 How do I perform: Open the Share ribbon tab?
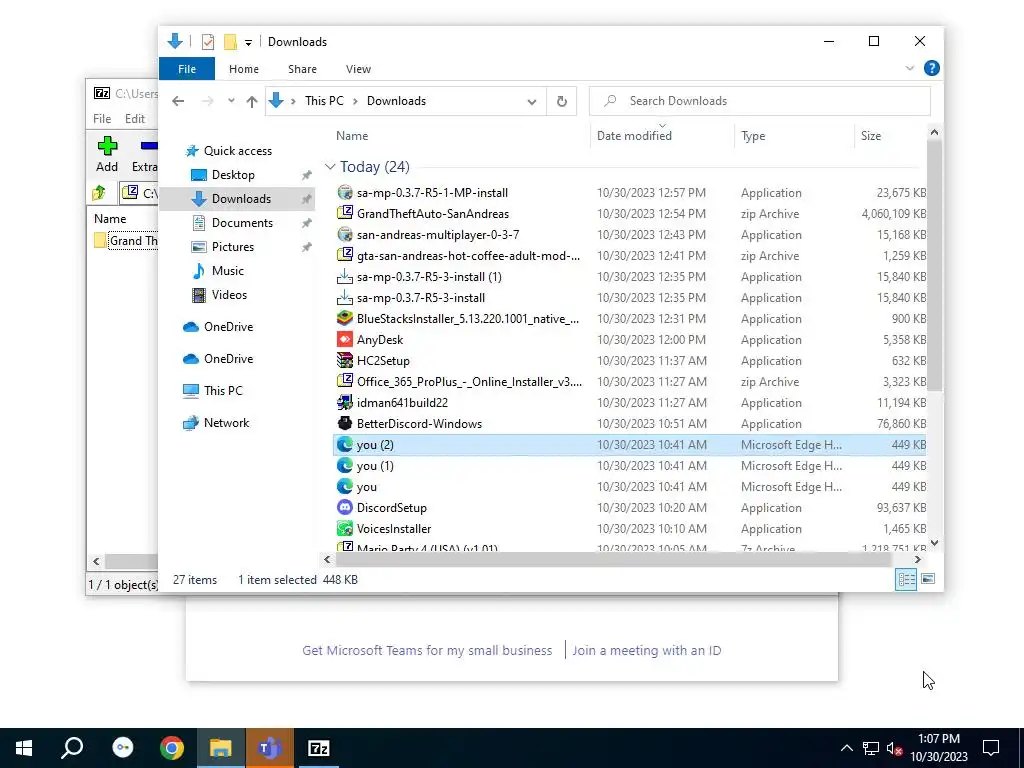302,69
